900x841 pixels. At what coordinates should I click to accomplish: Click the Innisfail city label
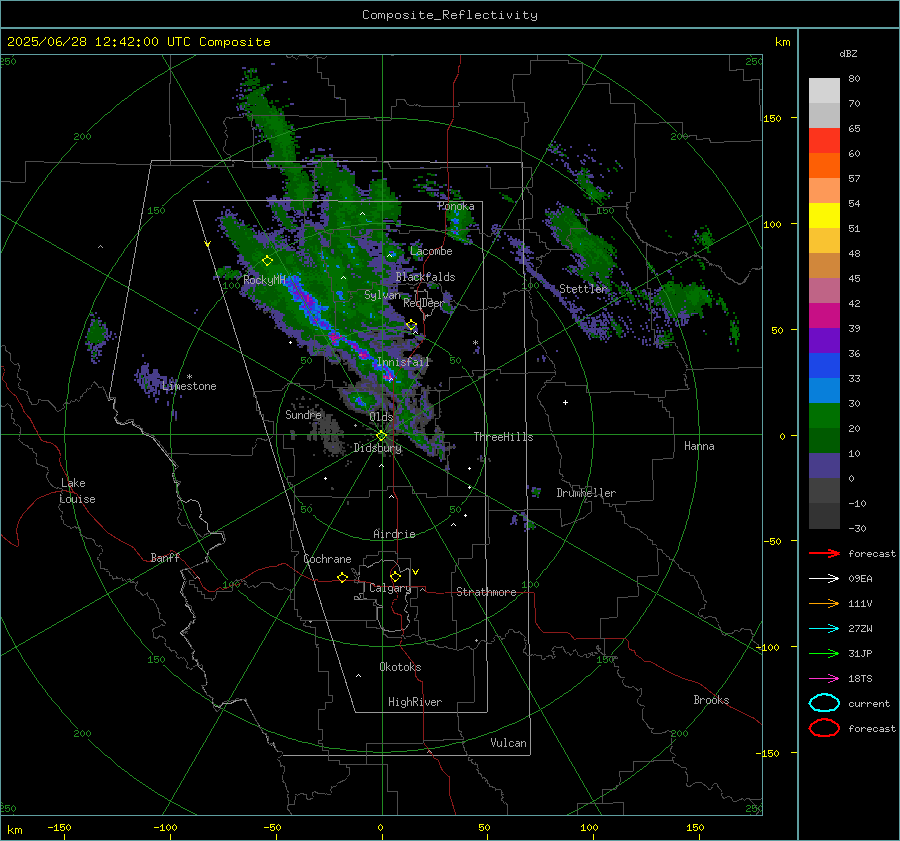pyautogui.click(x=403, y=362)
